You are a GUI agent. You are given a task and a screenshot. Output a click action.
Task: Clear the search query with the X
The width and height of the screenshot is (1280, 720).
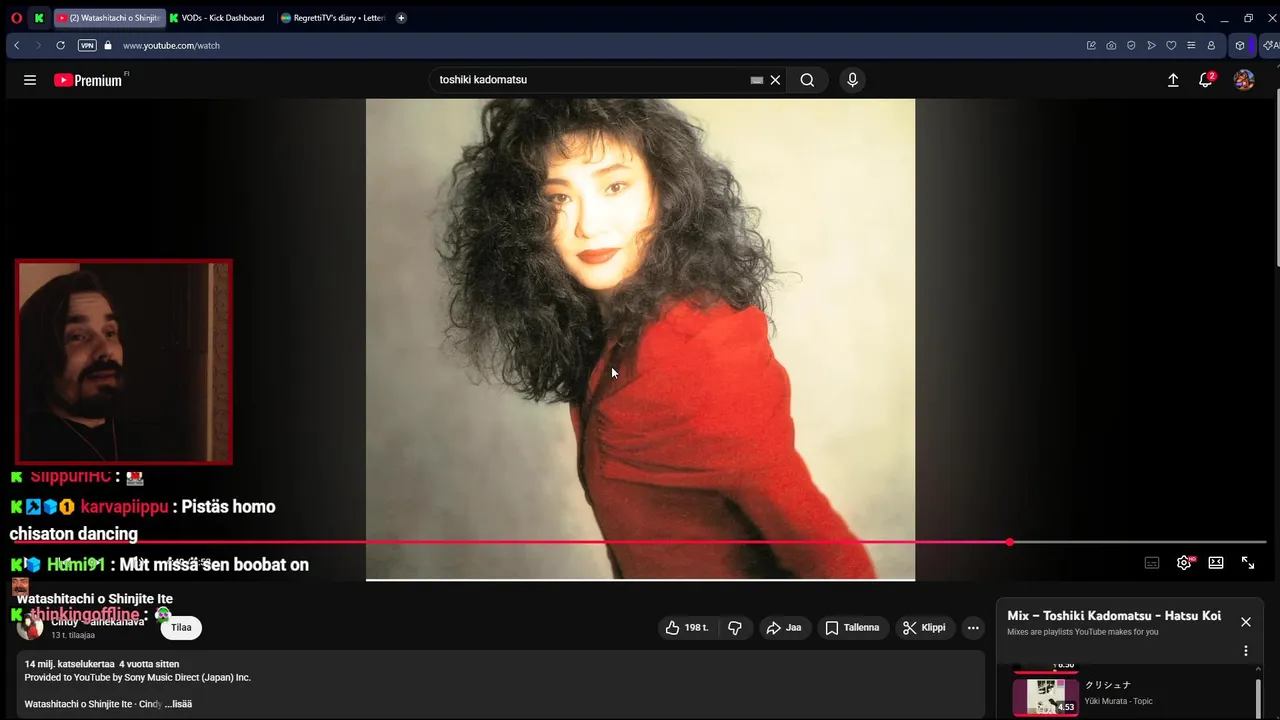coord(775,80)
